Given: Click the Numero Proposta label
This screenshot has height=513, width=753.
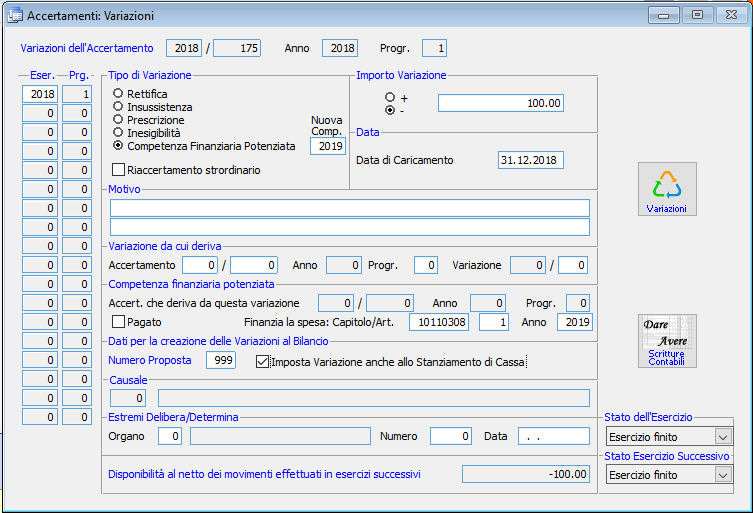Looking at the screenshot, I should point(150,360).
